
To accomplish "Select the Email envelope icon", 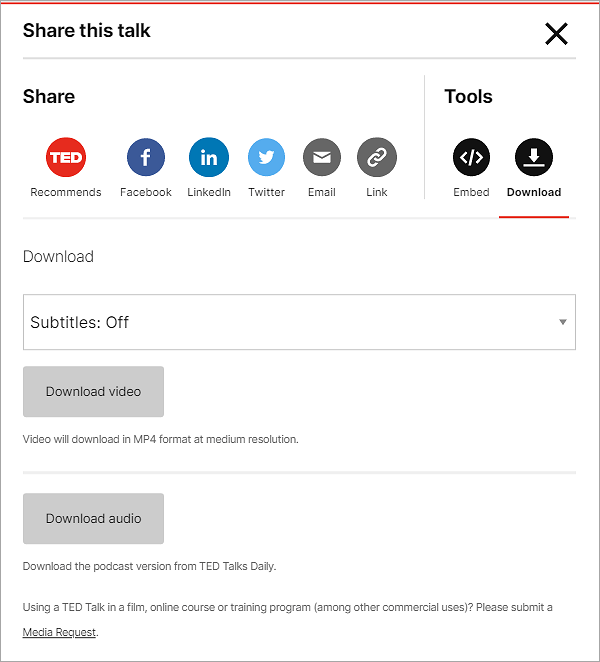I will tap(322, 157).
